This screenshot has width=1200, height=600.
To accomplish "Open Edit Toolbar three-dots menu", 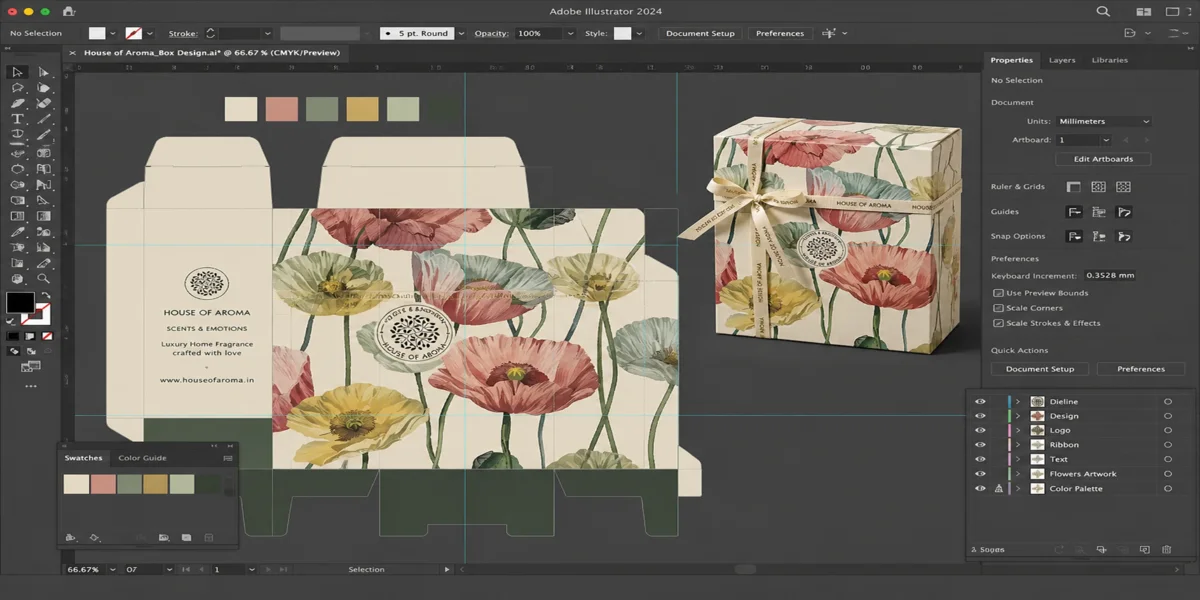I will pyautogui.click(x=31, y=386).
